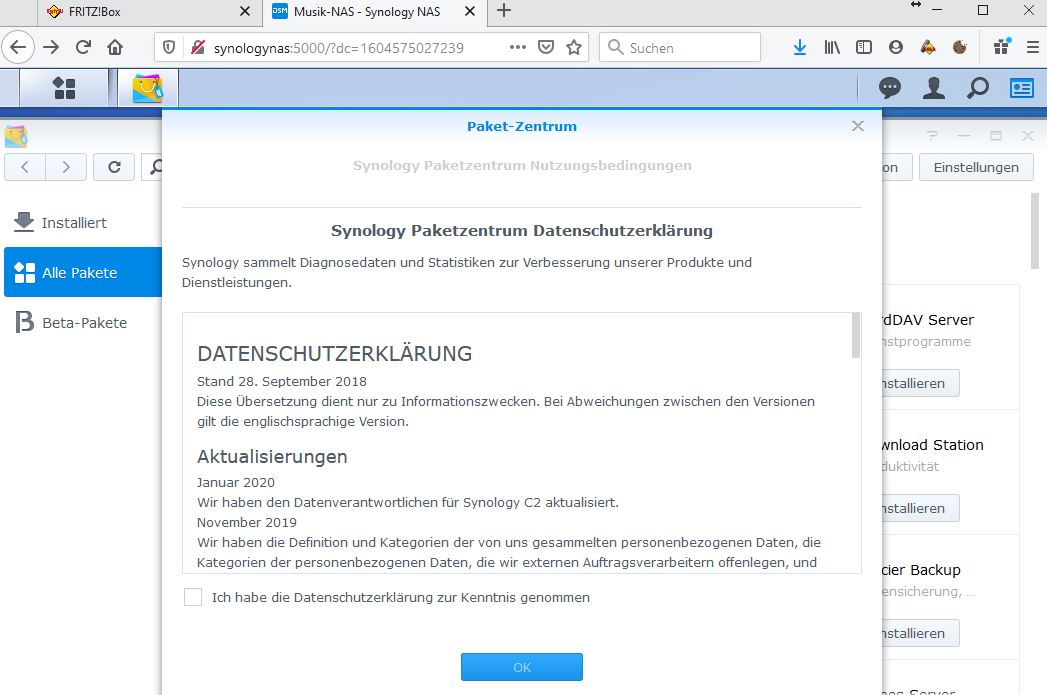Open the Einstellungen button
The height and width of the screenshot is (695, 1047).
pos(976,167)
